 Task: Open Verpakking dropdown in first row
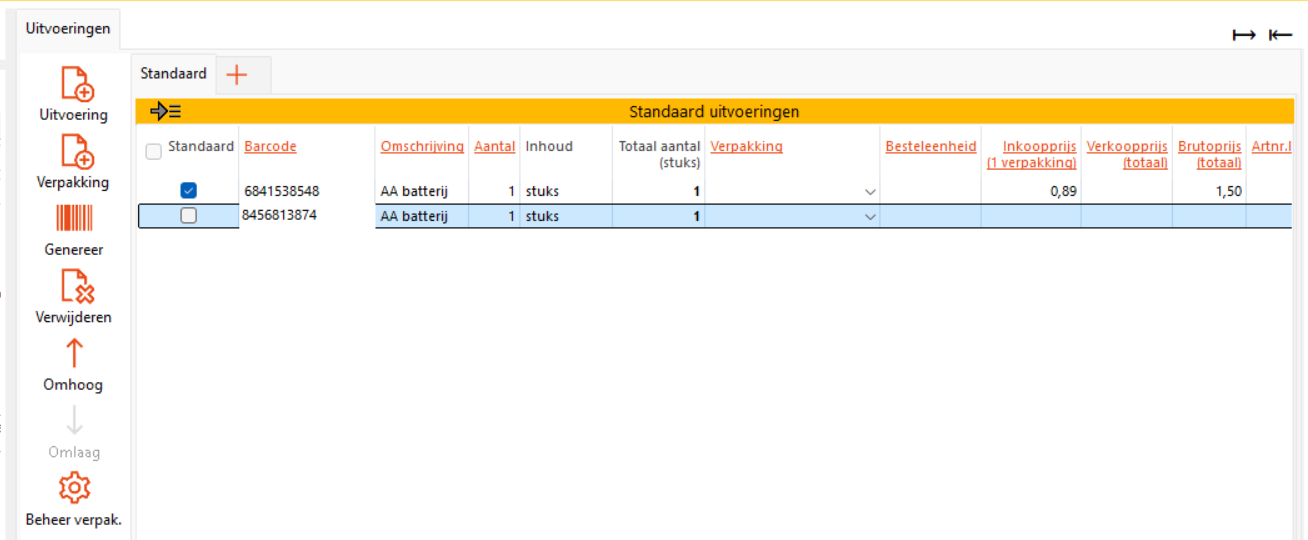pos(870,192)
